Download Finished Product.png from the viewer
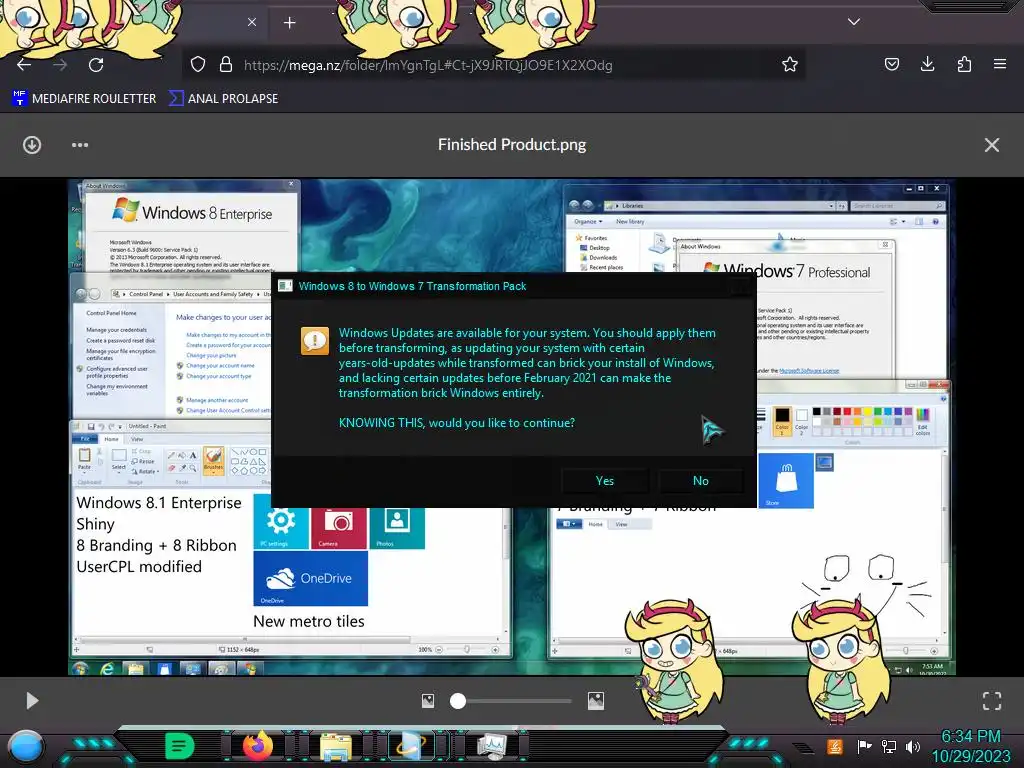This screenshot has height=768, width=1024. coord(32,145)
